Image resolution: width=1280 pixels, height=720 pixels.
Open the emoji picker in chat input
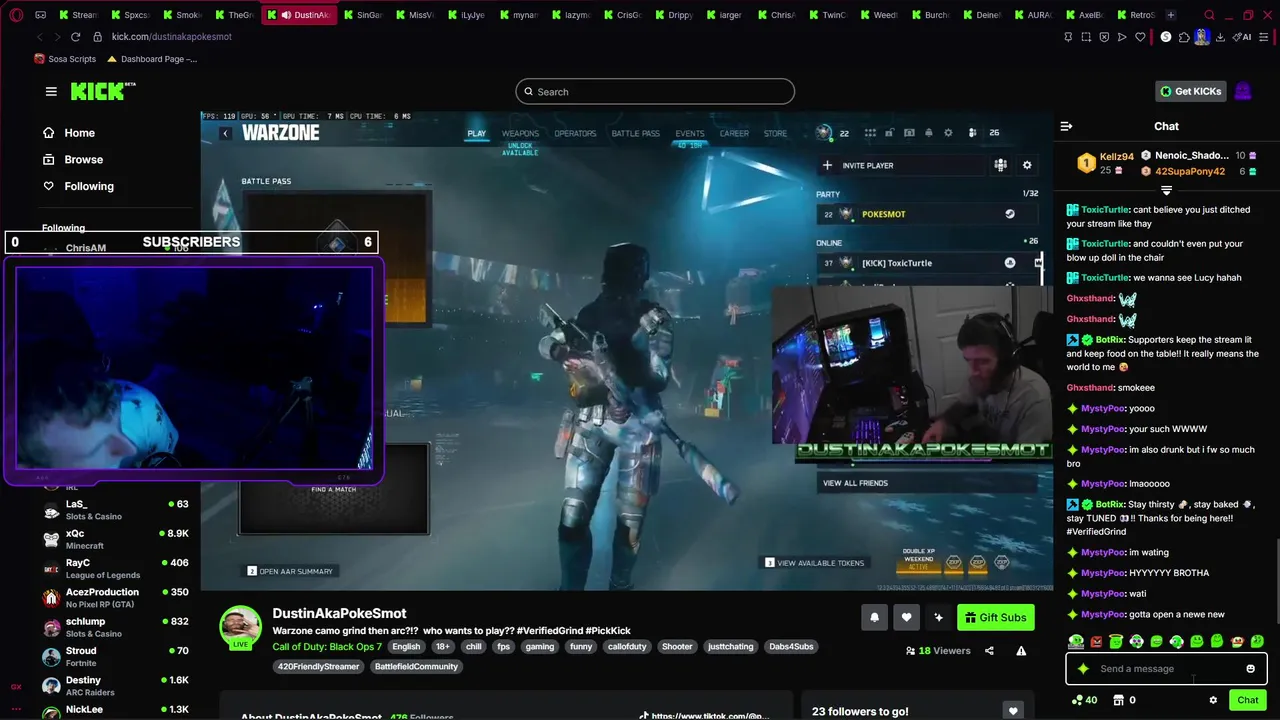tap(1250, 669)
